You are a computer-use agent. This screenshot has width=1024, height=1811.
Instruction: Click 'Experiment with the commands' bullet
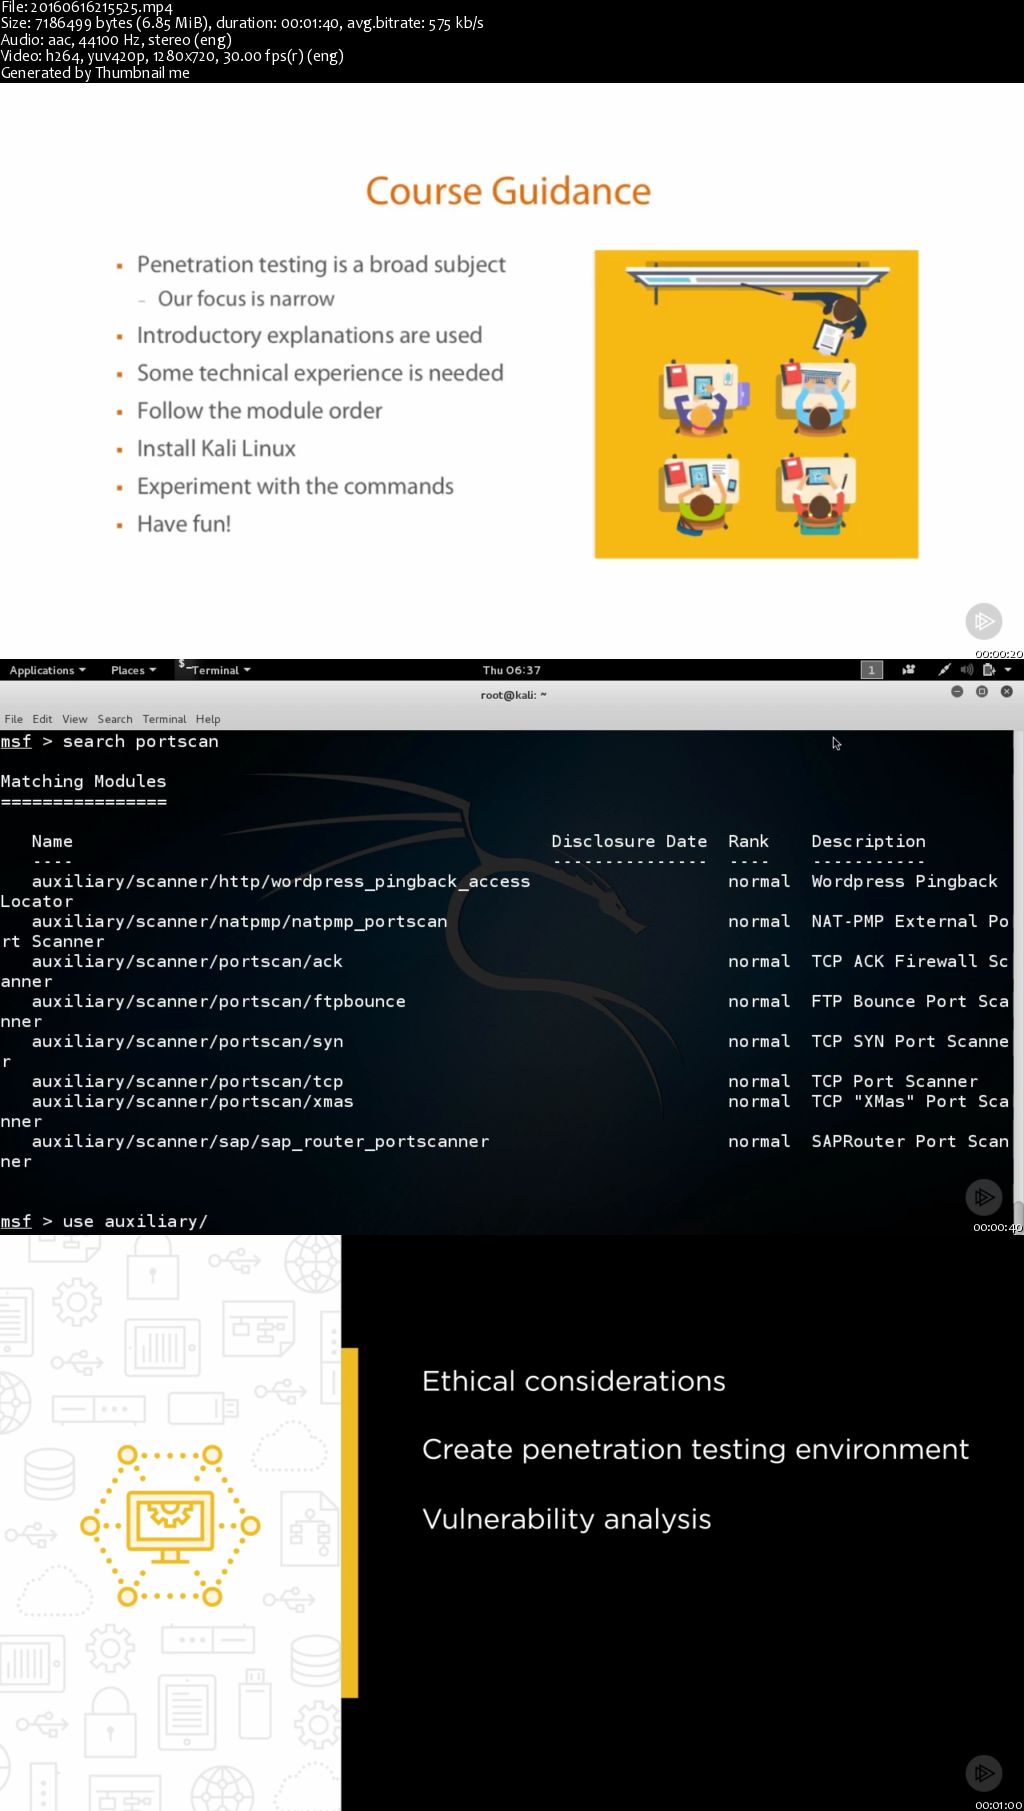point(295,486)
